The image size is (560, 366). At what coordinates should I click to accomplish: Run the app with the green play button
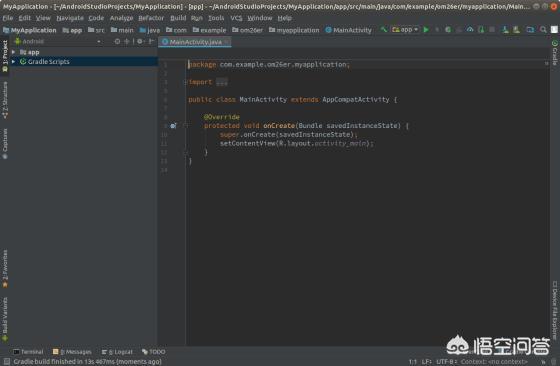pyautogui.click(x=426, y=30)
